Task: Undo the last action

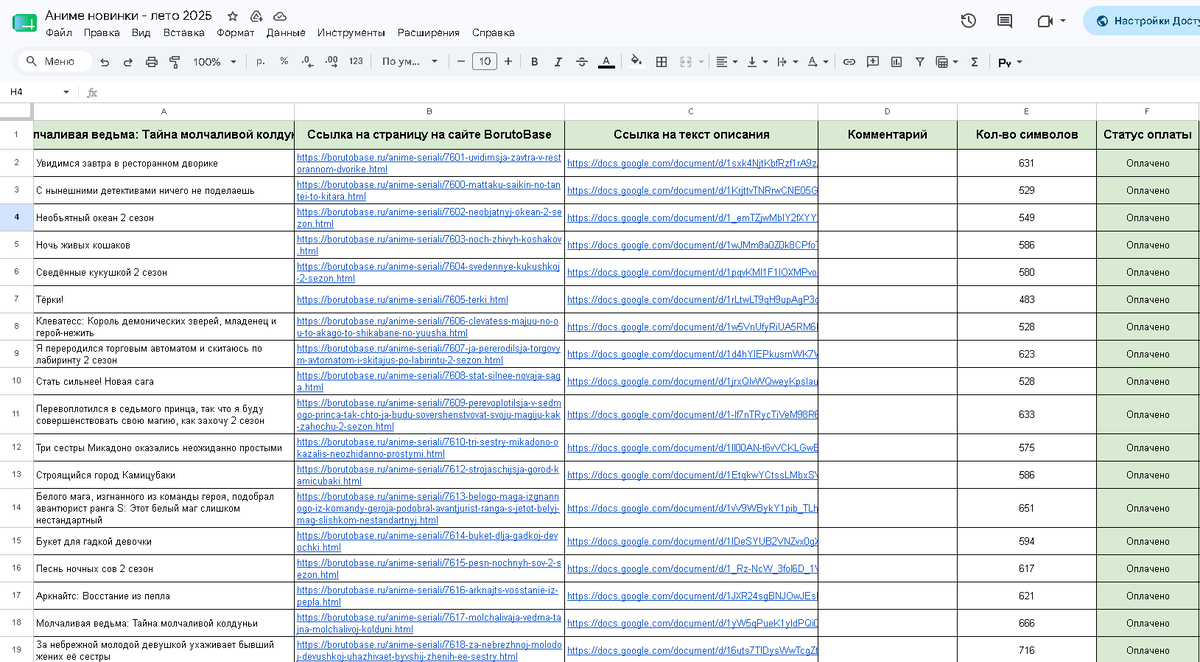Action: [x=105, y=62]
